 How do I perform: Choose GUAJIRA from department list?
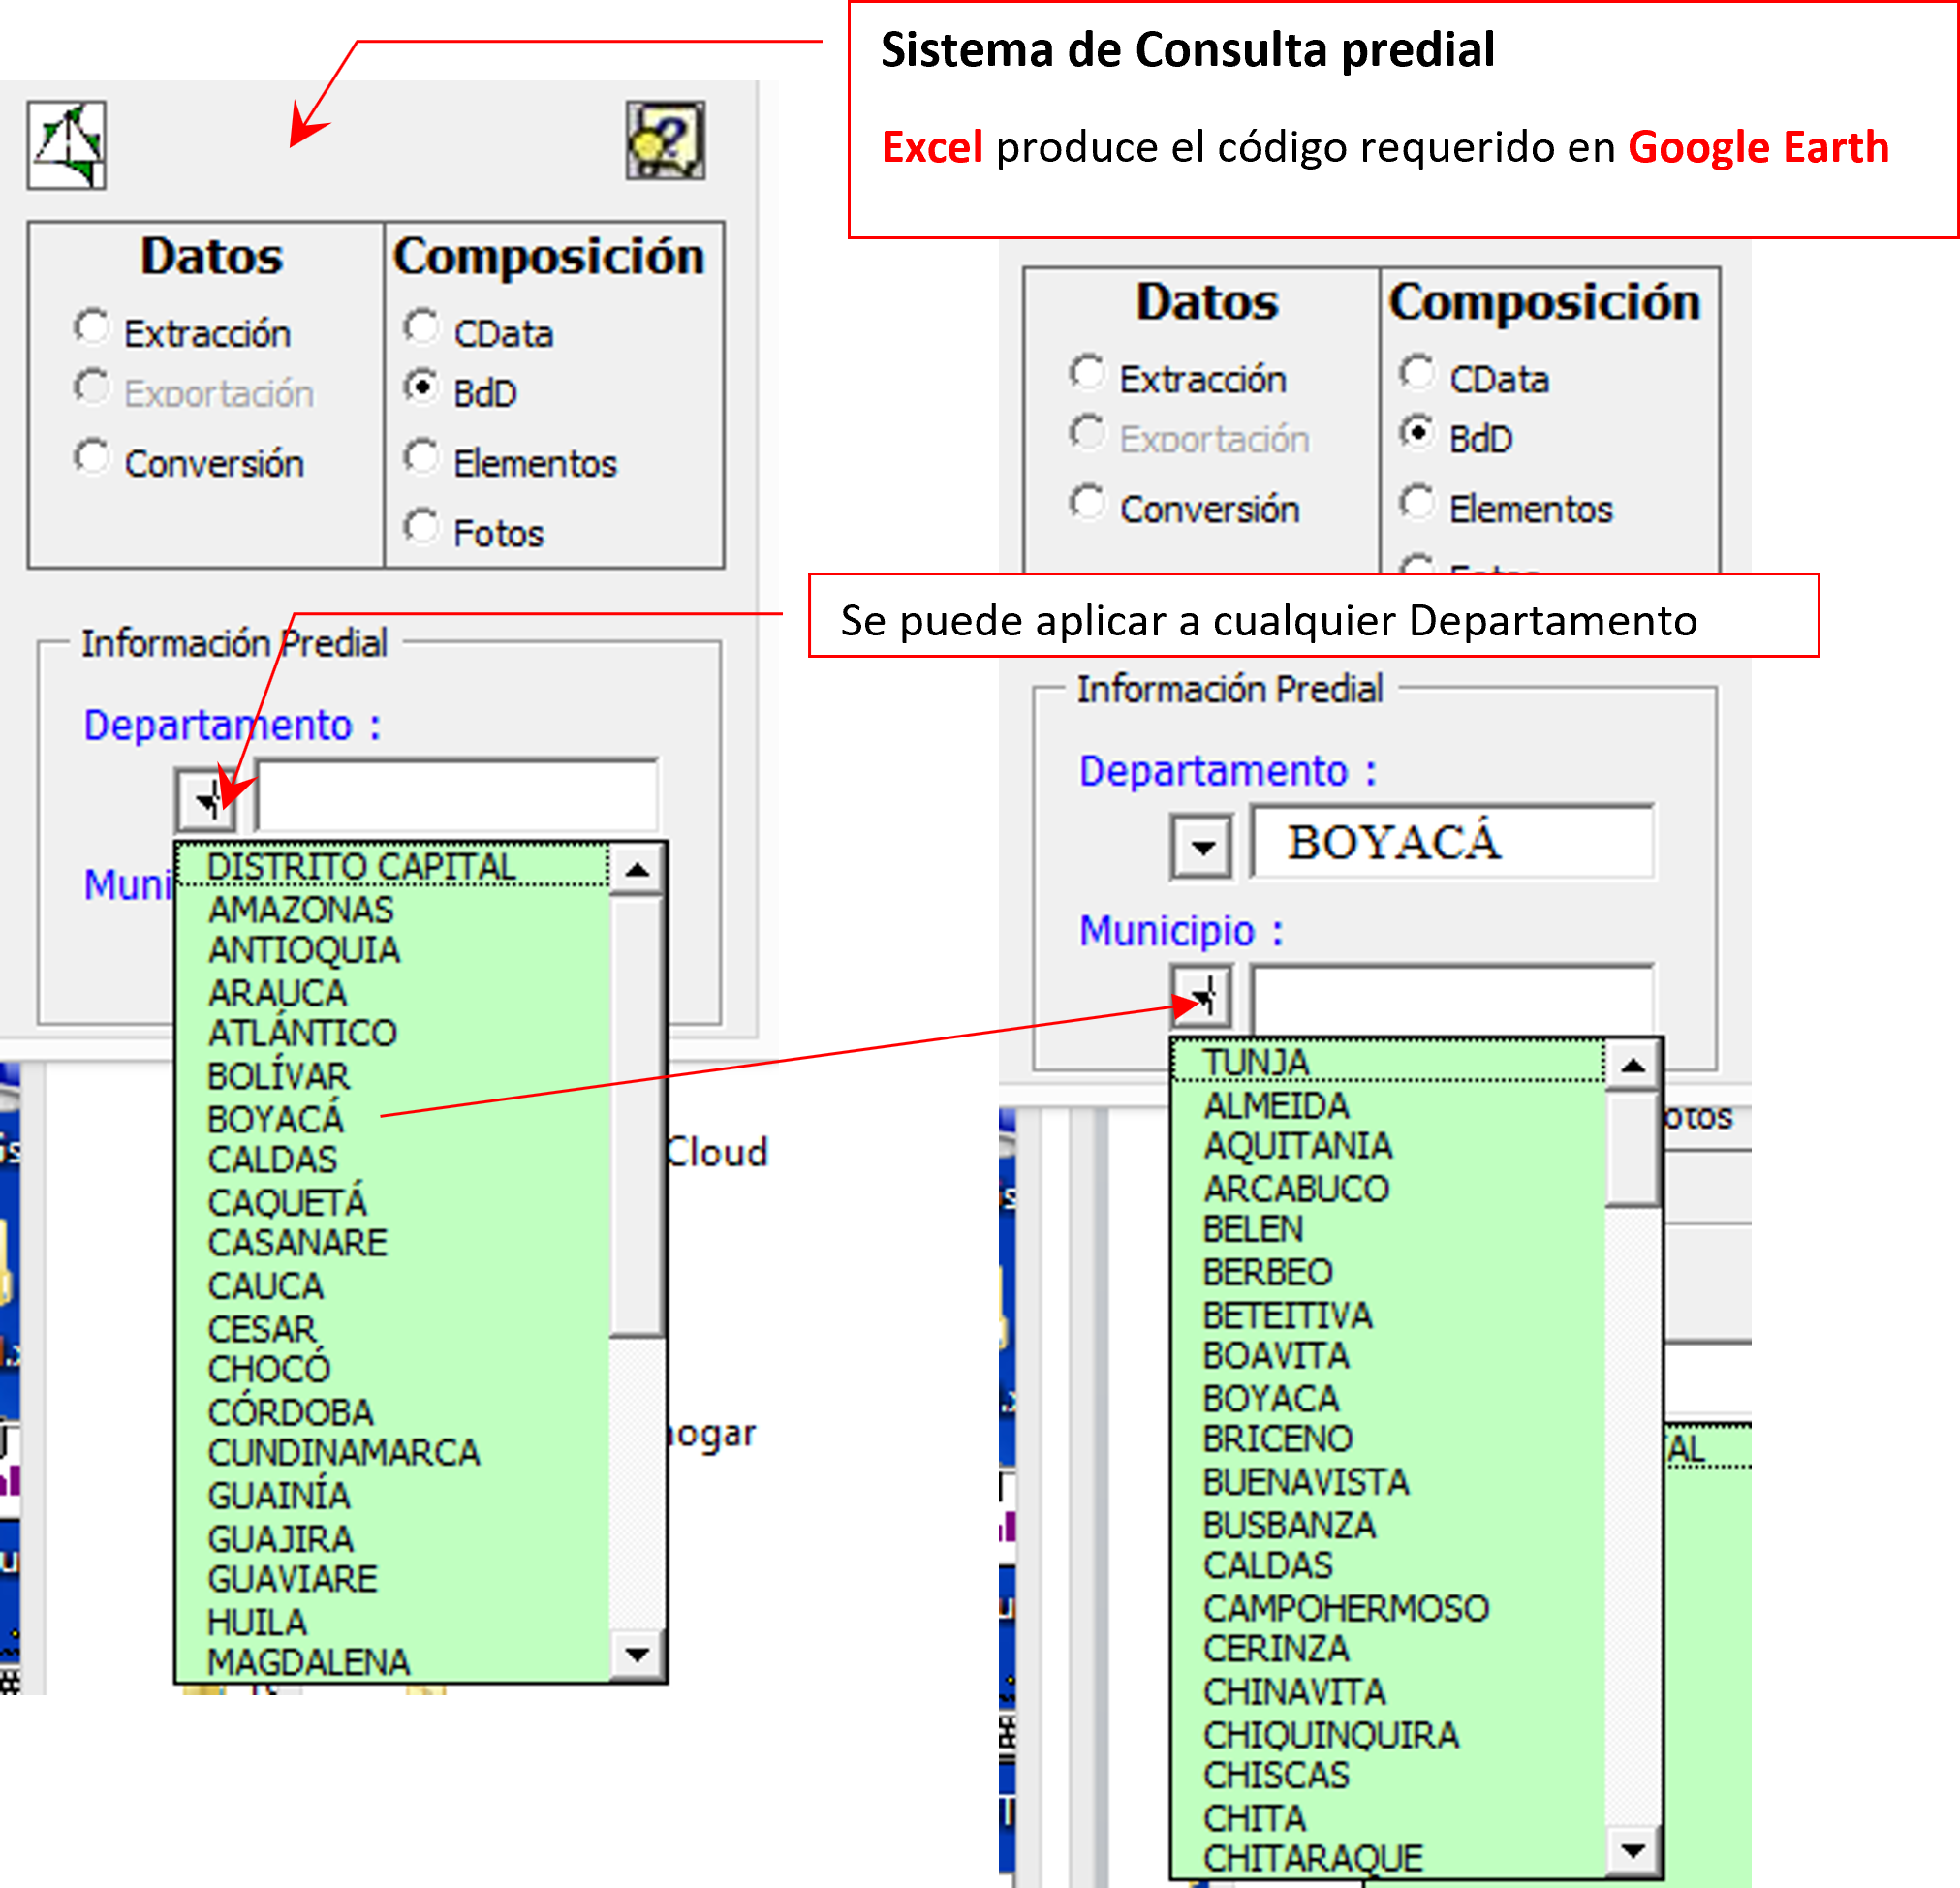pyautogui.click(x=393, y=1539)
